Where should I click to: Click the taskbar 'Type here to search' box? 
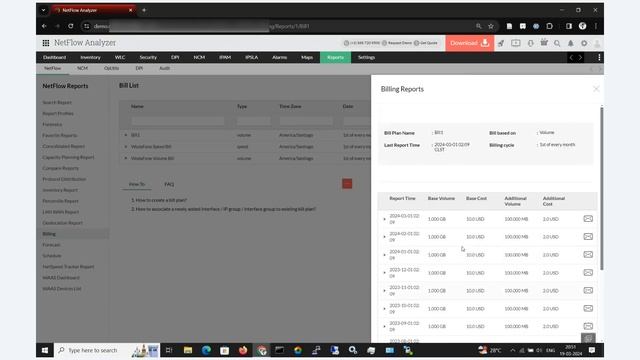pyautogui.click(x=107, y=350)
